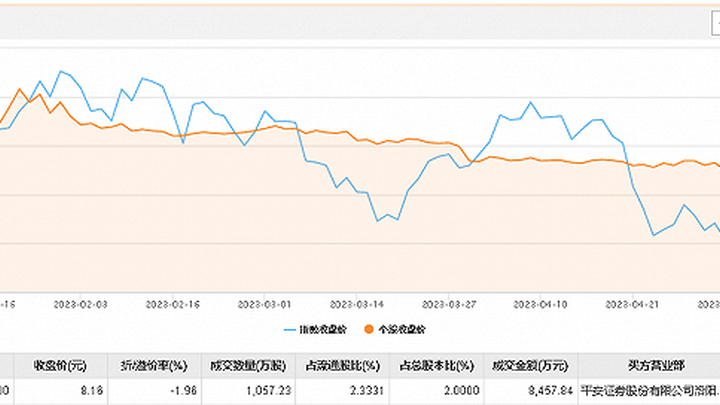
Task: Click the 折/溢价率(%) column header
Action: tap(154, 366)
